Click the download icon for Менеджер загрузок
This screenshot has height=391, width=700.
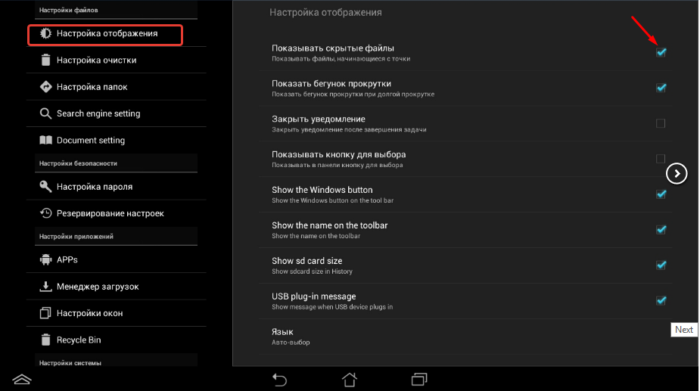click(x=46, y=287)
